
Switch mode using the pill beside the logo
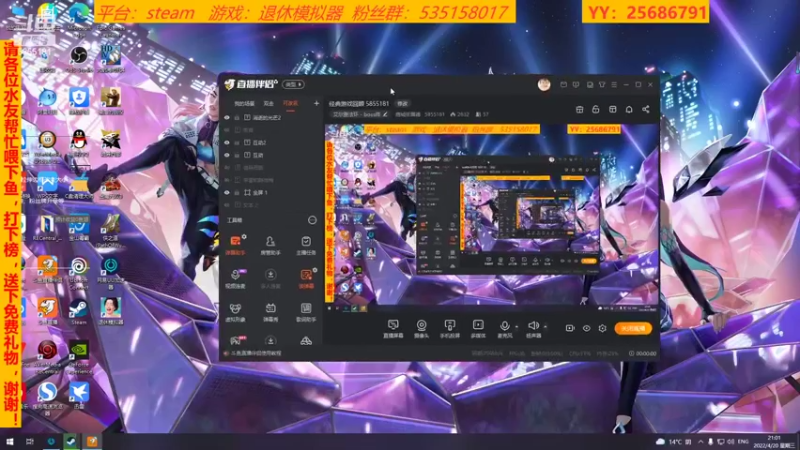293,84
